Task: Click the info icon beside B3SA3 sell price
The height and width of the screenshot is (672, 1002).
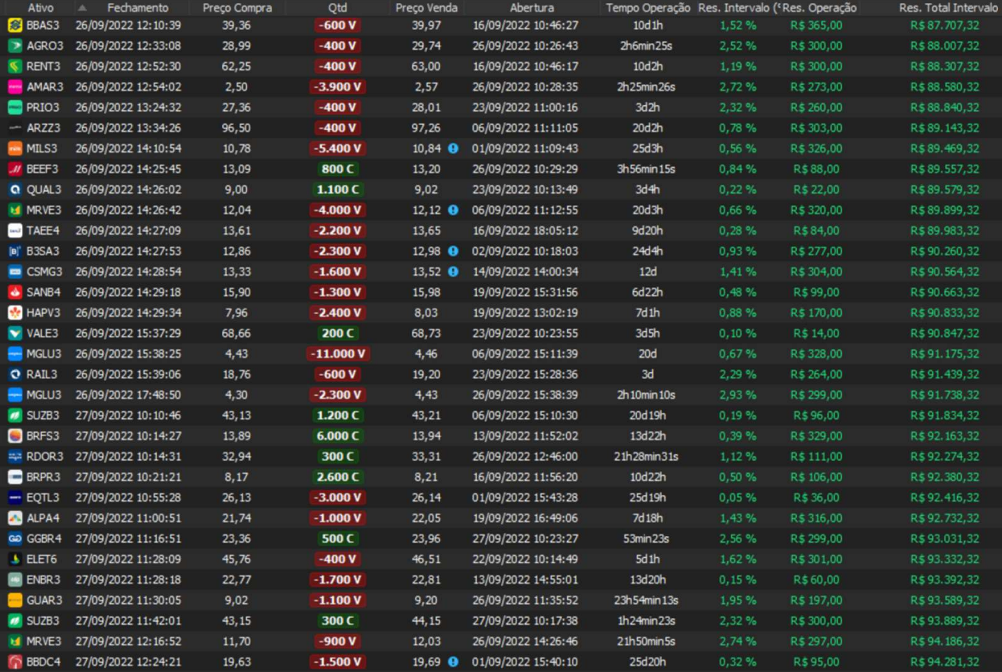Action: pyautogui.click(x=453, y=251)
